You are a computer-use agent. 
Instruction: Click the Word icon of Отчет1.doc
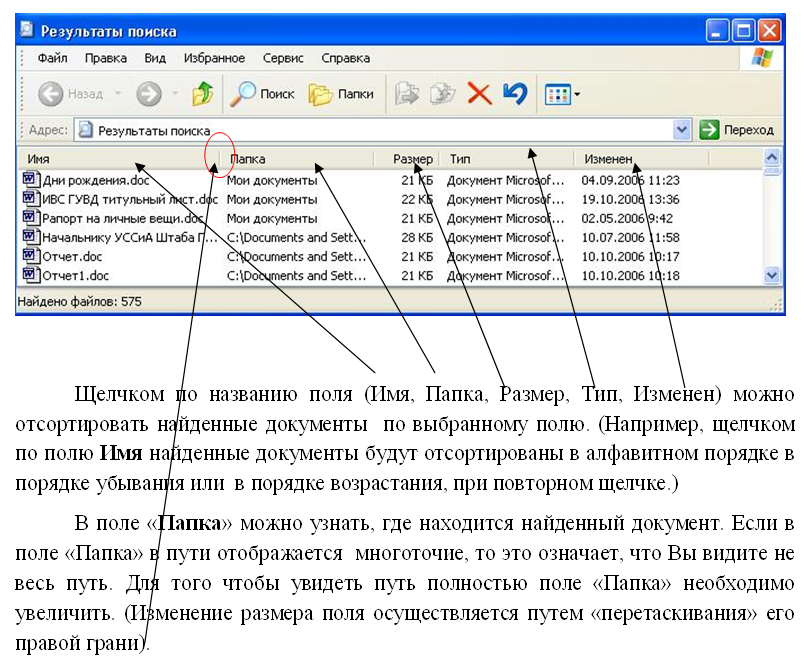pos(31,274)
